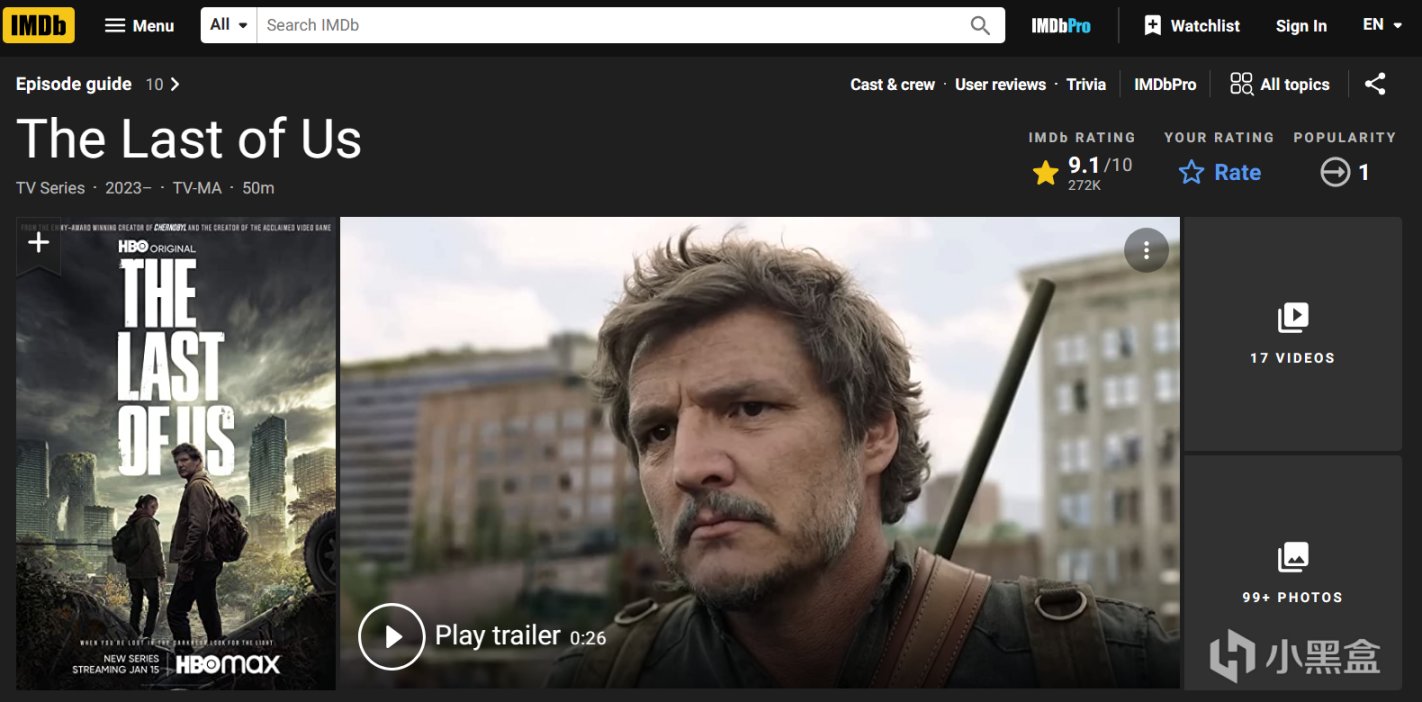Image resolution: width=1422 pixels, height=702 pixels.
Task: Open the 99+ Photos tile
Action: [1292, 572]
